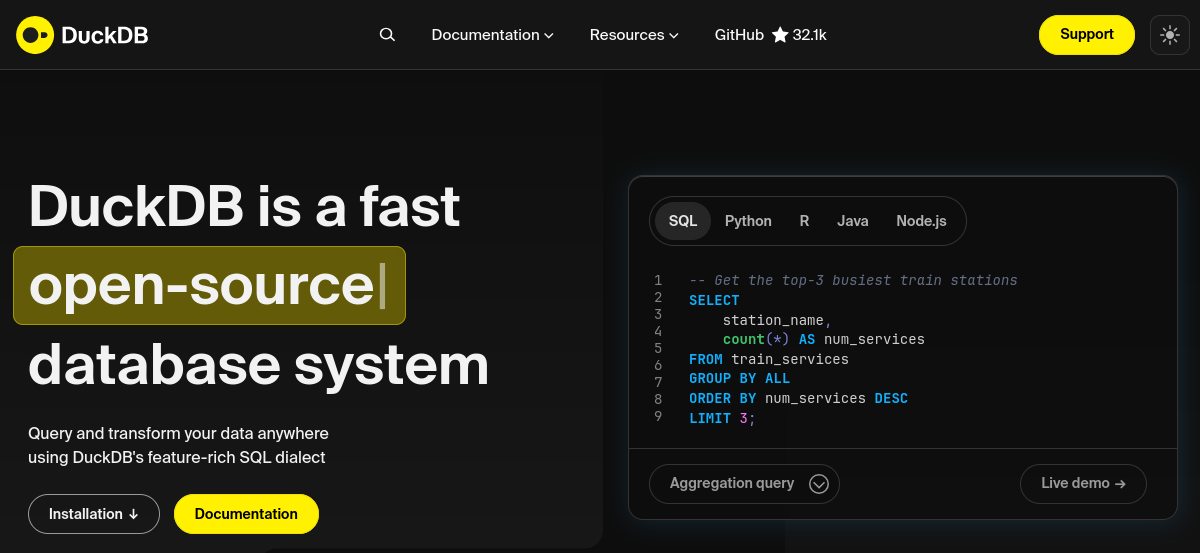Switch to the SQL code tab

point(683,221)
